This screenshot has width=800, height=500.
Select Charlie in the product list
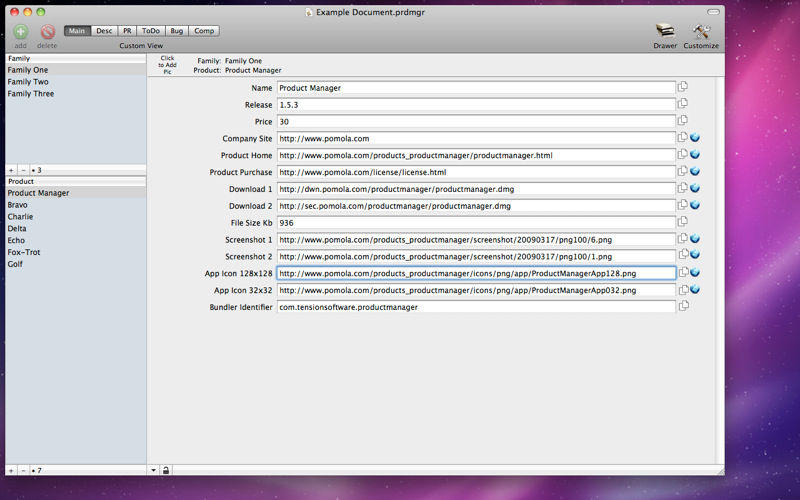[x=76, y=216]
